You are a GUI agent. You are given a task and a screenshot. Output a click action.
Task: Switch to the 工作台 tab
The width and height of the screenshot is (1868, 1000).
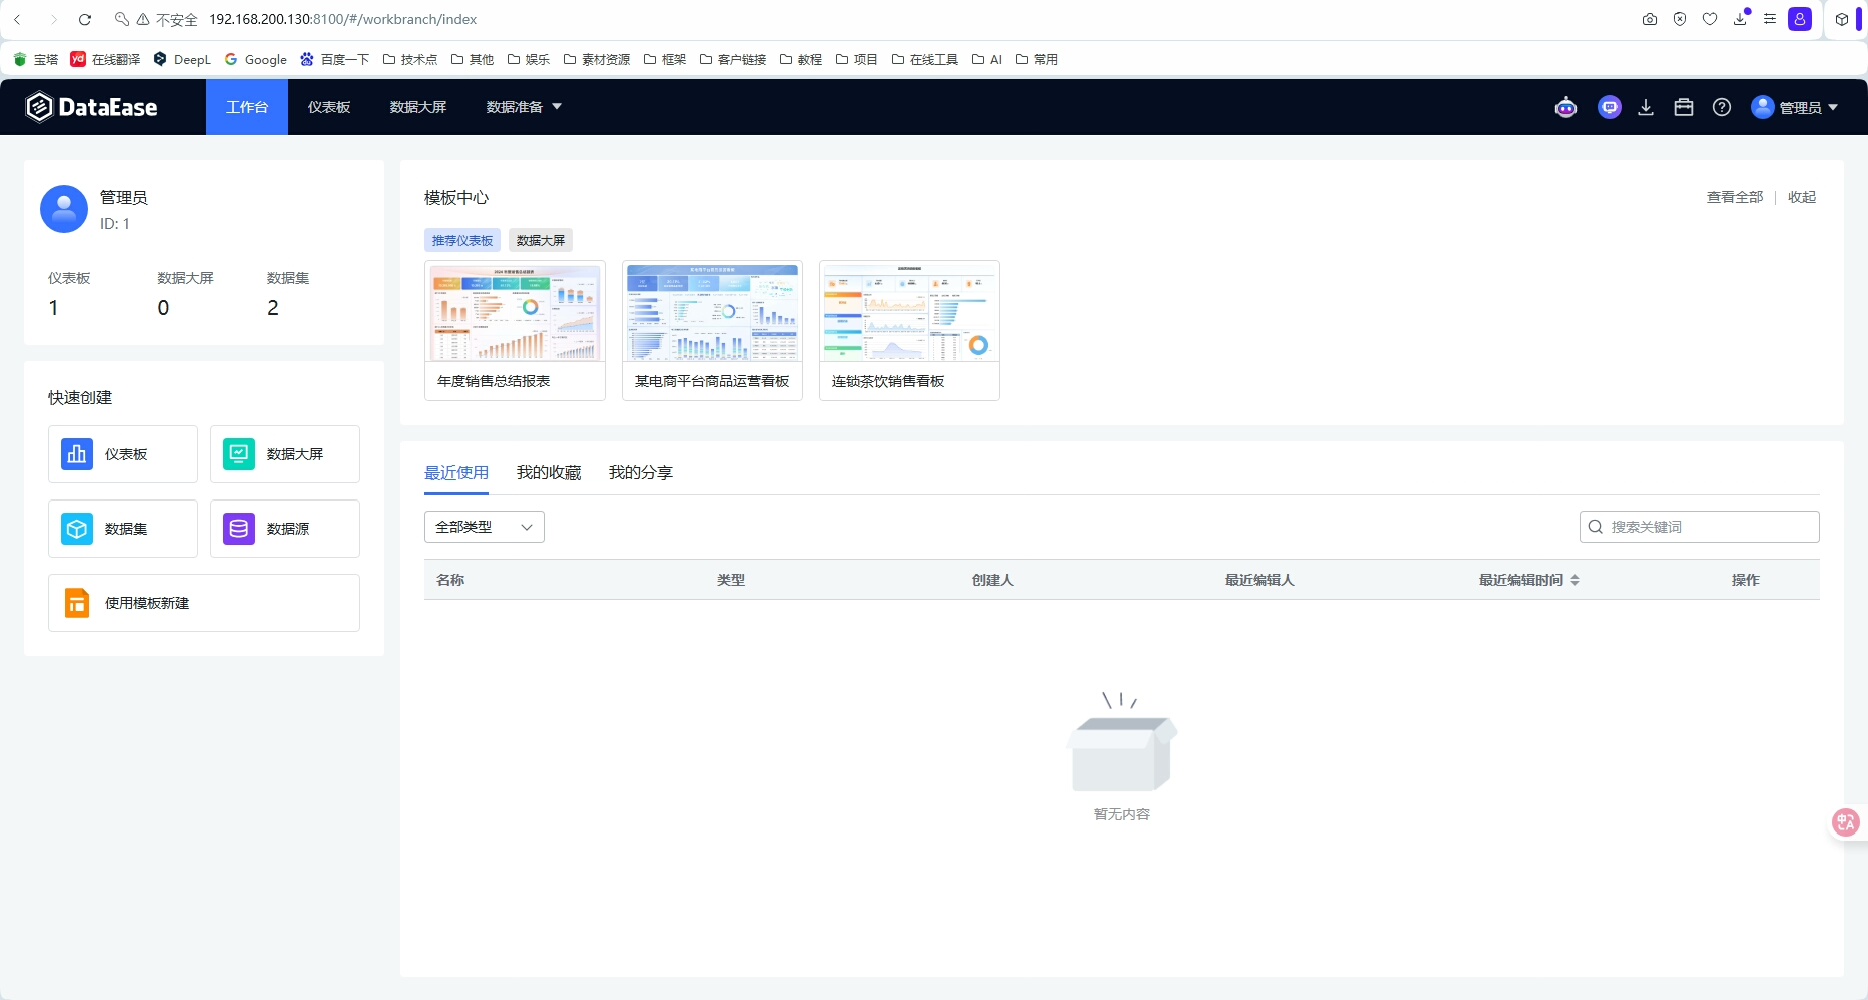coord(247,107)
